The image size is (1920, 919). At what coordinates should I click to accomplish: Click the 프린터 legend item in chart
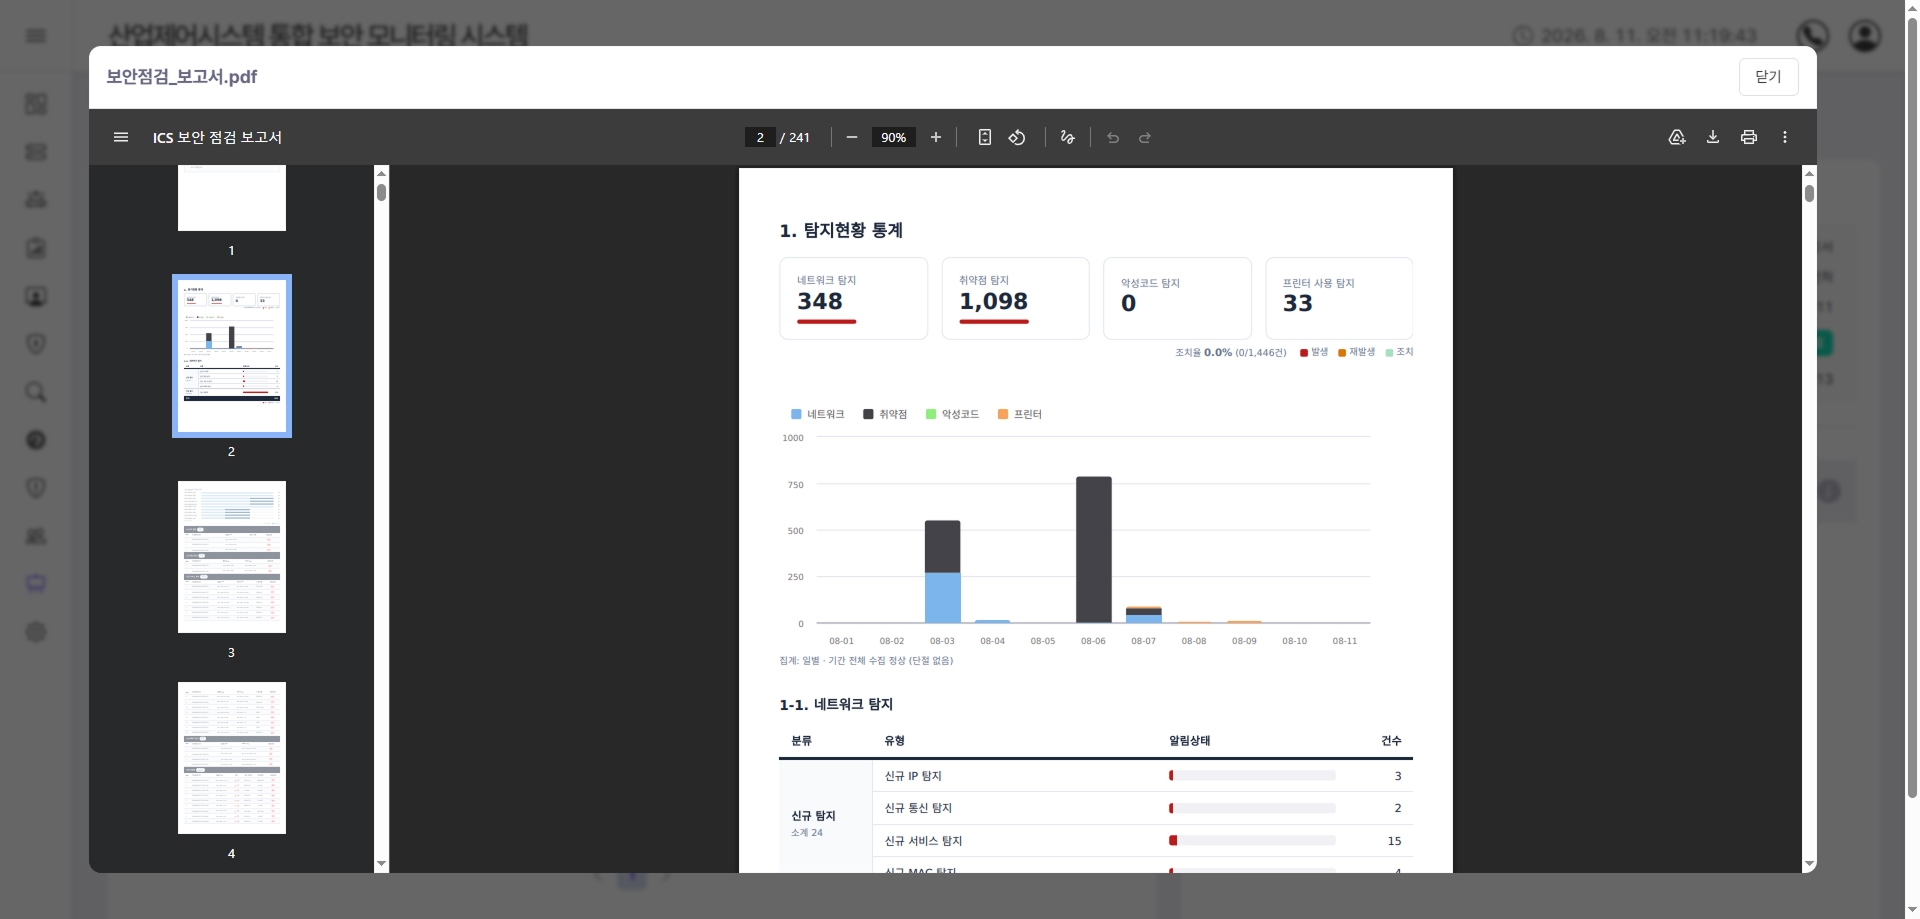click(x=1020, y=414)
